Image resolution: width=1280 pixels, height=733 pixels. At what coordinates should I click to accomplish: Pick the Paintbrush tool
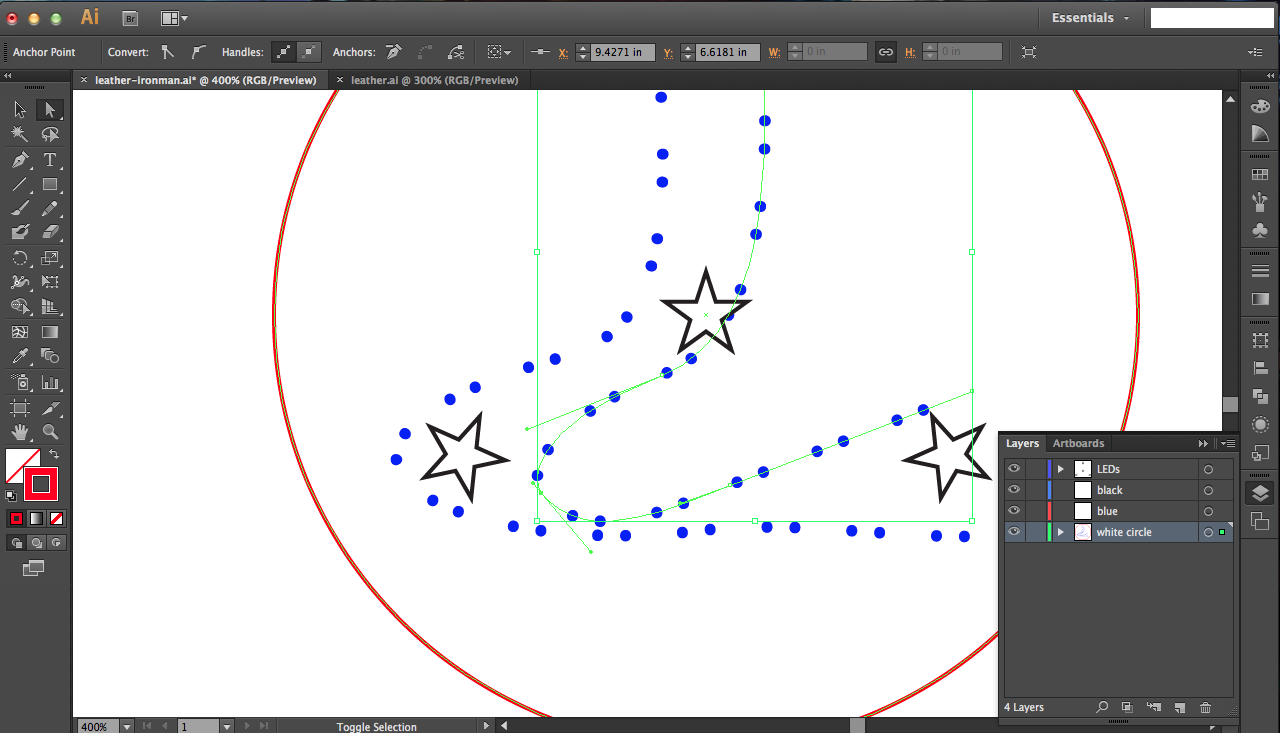pos(20,209)
